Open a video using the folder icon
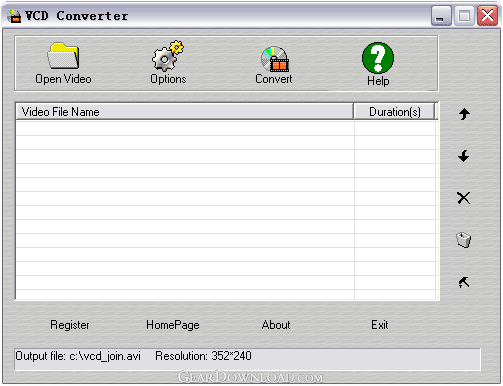Image resolution: width=503 pixels, height=386 pixels. tap(63, 56)
